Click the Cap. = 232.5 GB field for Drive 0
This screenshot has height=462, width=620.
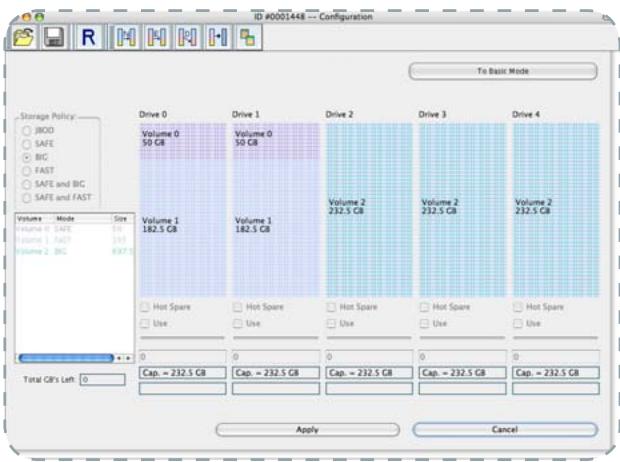coord(183,373)
